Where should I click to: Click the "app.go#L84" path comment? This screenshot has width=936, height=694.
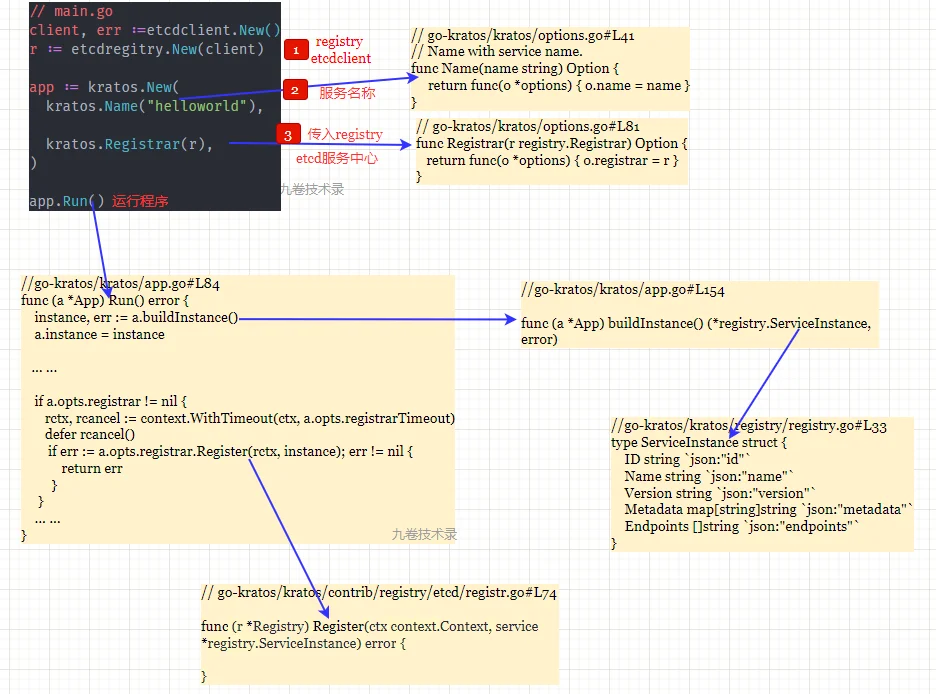point(121,283)
